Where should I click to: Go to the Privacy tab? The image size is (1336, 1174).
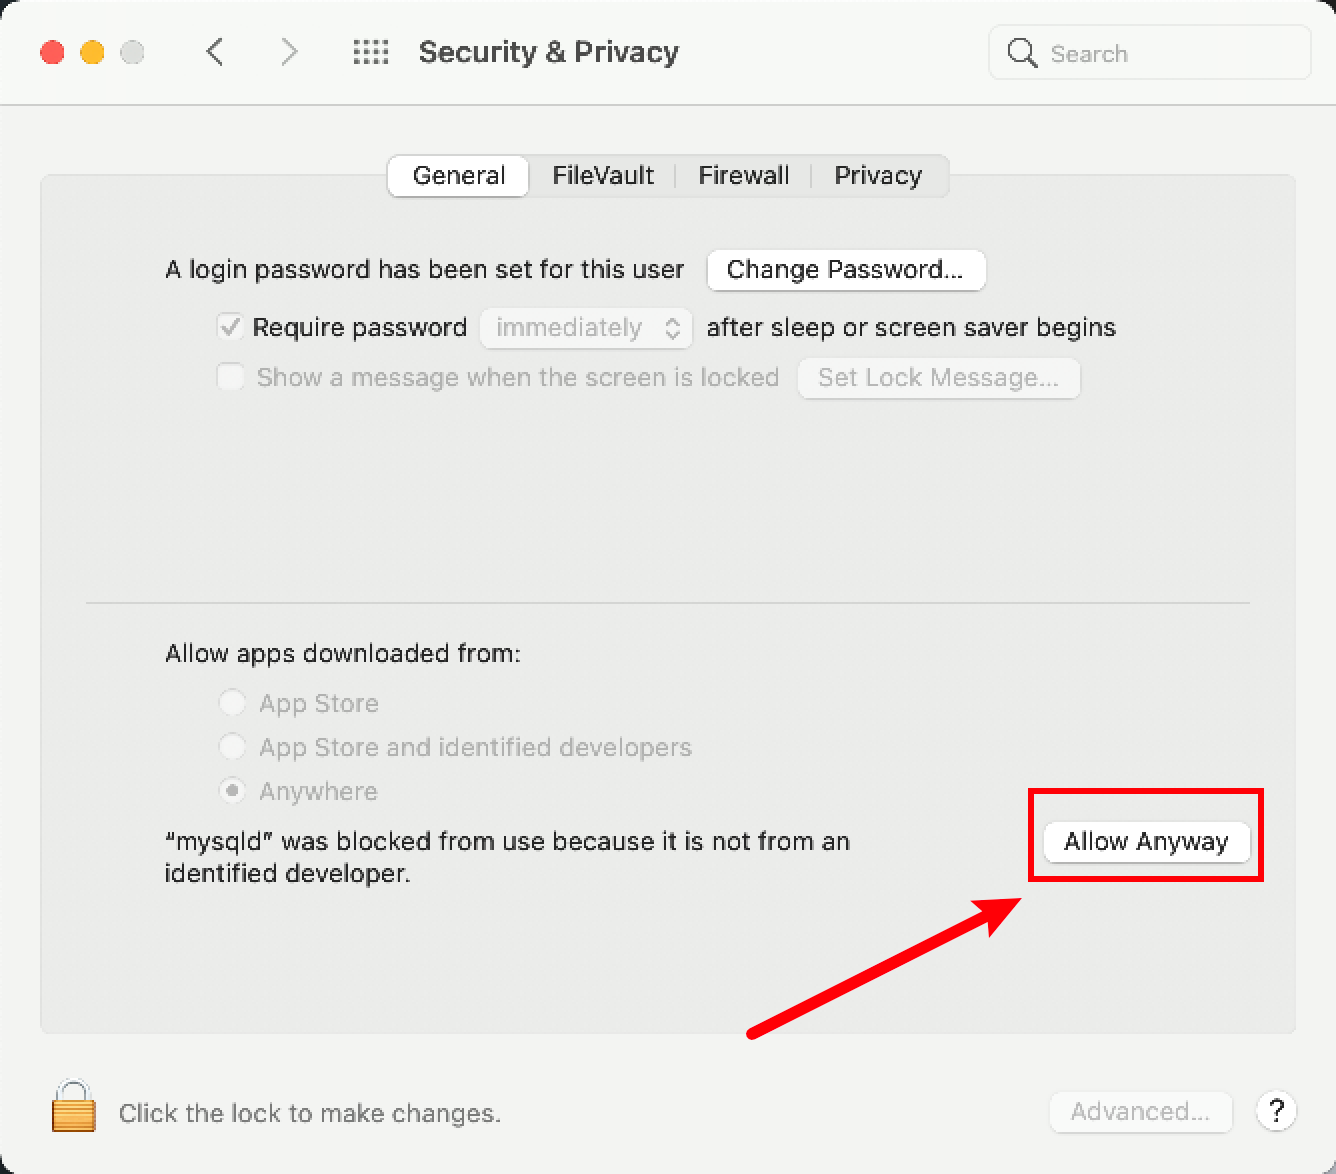click(878, 176)
